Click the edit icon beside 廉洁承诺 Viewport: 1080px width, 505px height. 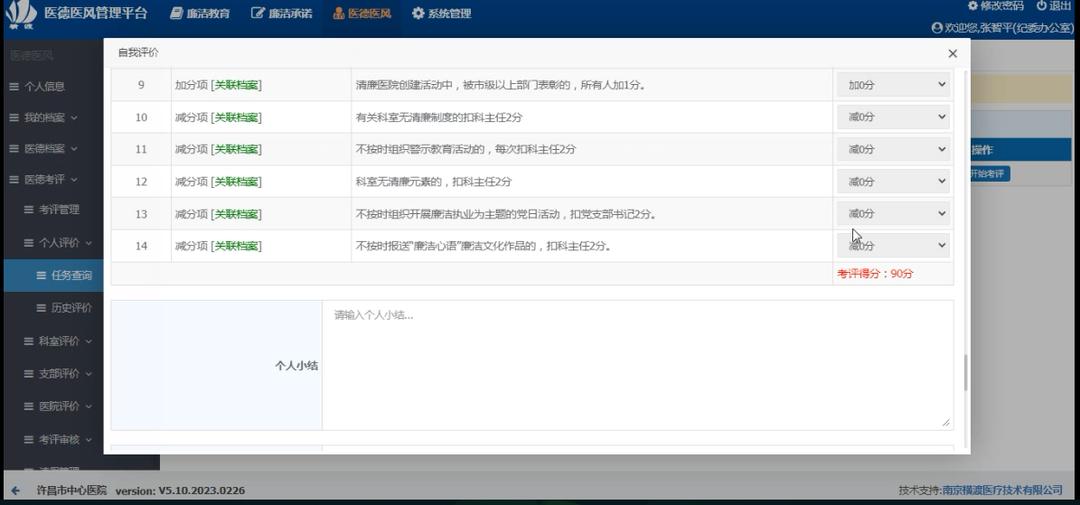tap(258, 13)
